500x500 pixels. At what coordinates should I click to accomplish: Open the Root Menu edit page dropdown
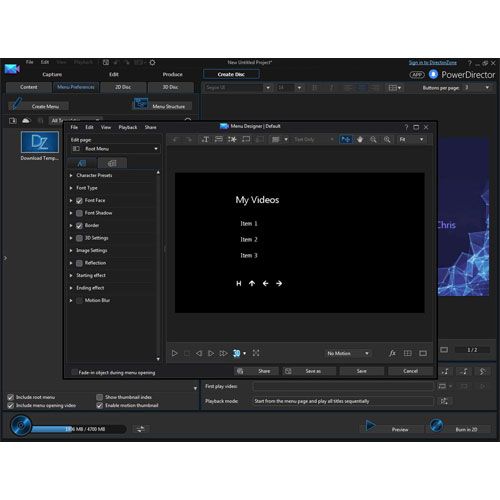(x=115, y=149)
